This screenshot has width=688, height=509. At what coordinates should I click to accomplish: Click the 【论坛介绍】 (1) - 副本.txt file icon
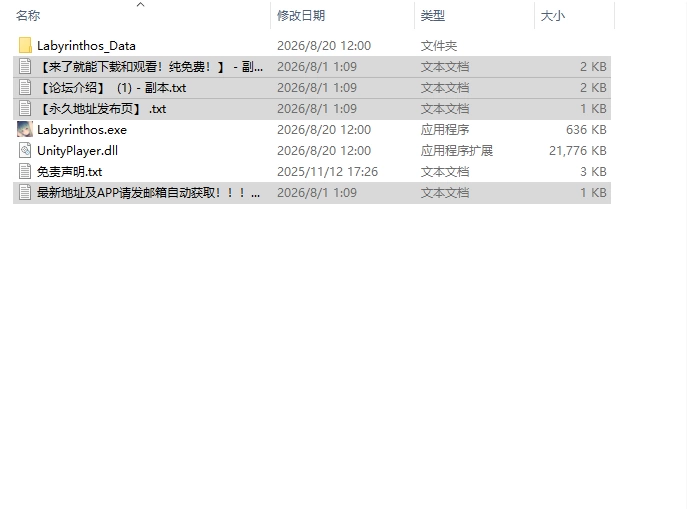tap(25, 87)
